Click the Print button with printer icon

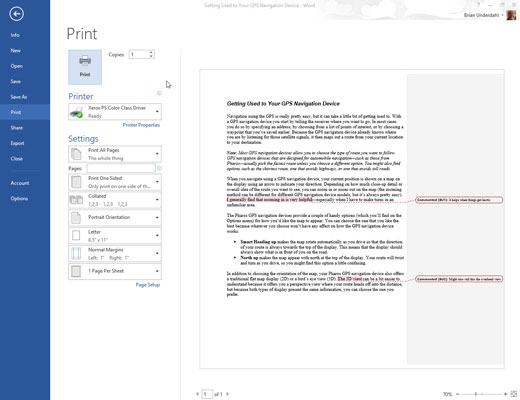coord(85,67)
